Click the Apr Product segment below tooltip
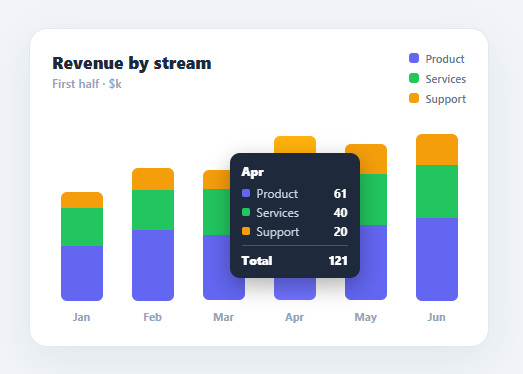 coord(295,289)
